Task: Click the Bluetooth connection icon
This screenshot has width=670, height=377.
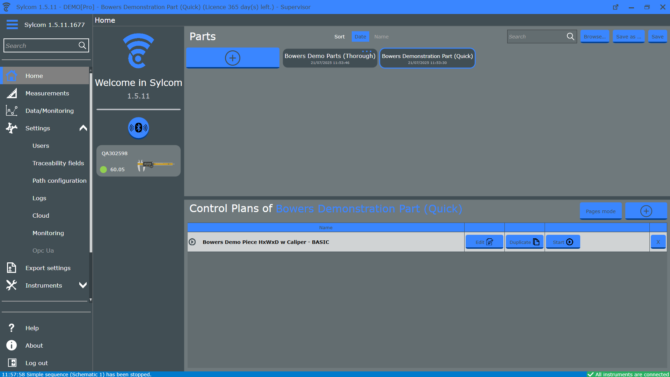Action: [138, 128]
